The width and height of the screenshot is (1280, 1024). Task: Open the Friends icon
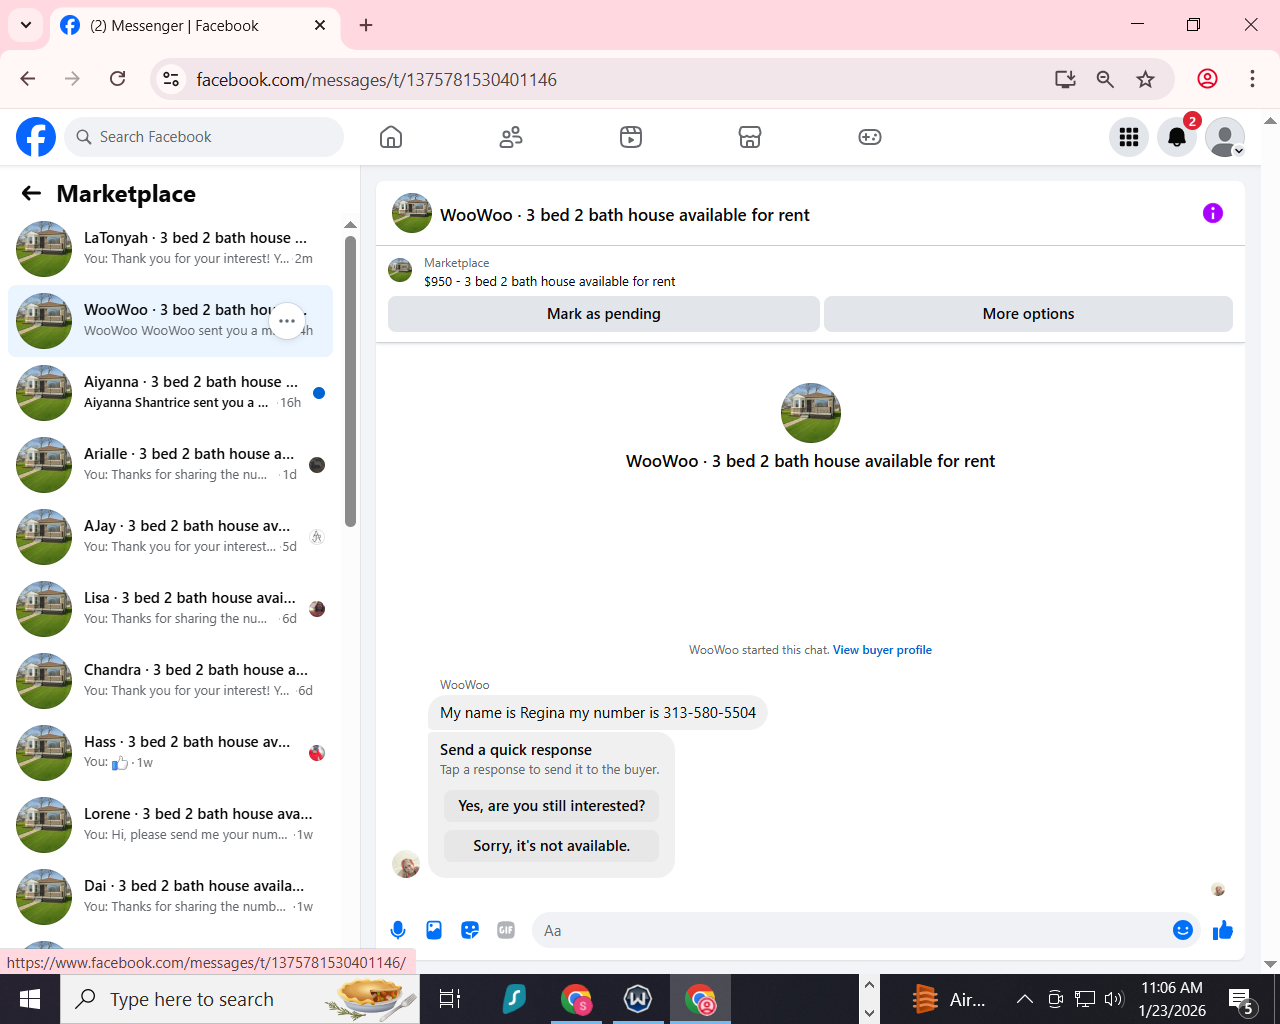511,137
